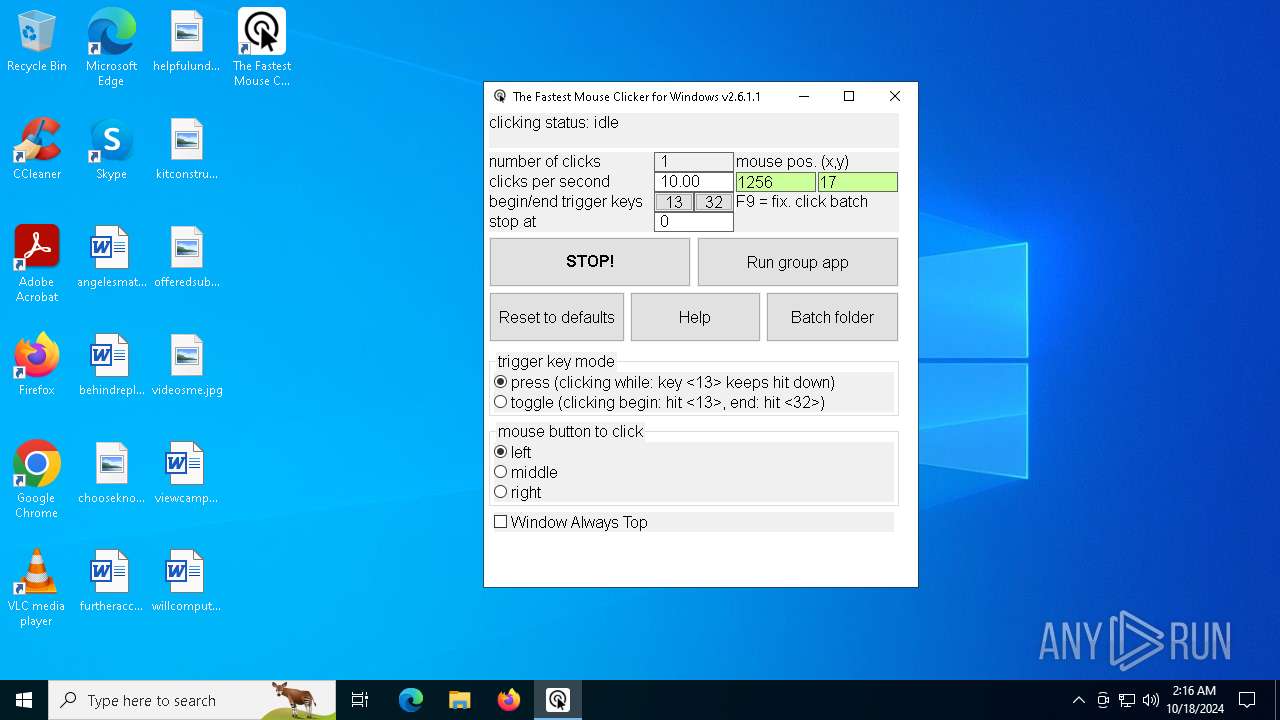Open Microsoft Edge desktop shortcut
This screenshot has height=720, width=1280.
coord(111,47)
